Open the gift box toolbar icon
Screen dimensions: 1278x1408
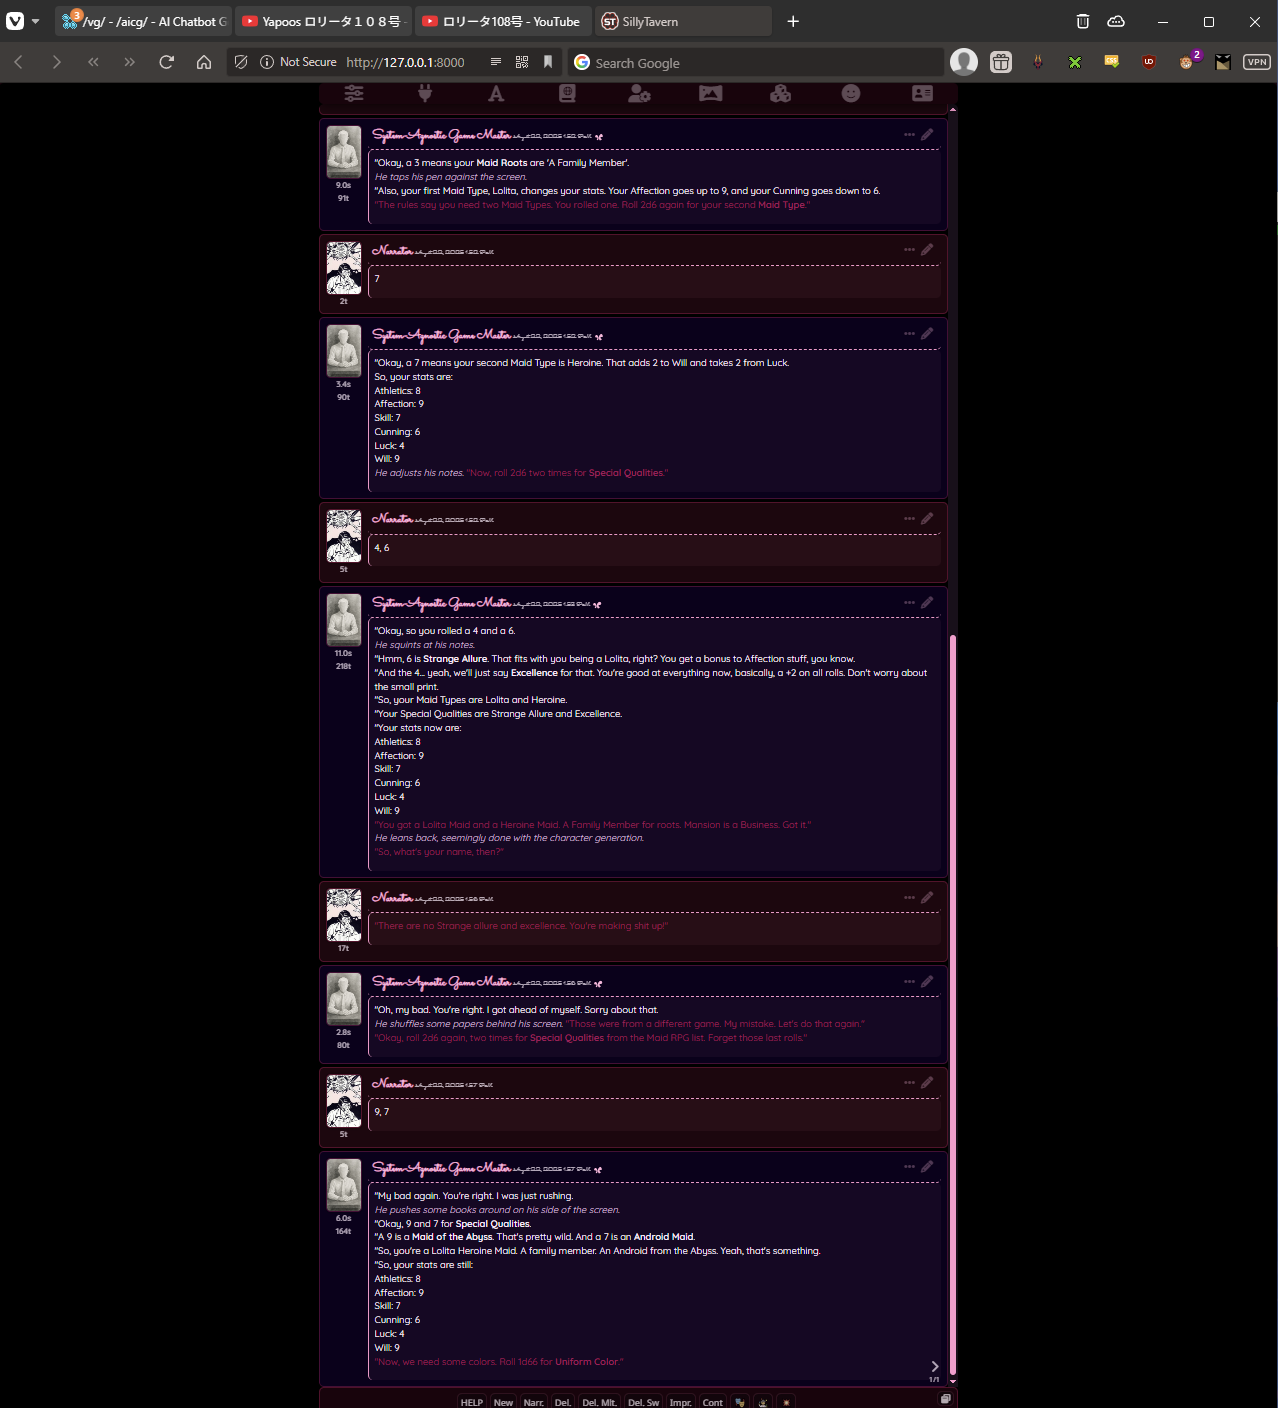1001,62
